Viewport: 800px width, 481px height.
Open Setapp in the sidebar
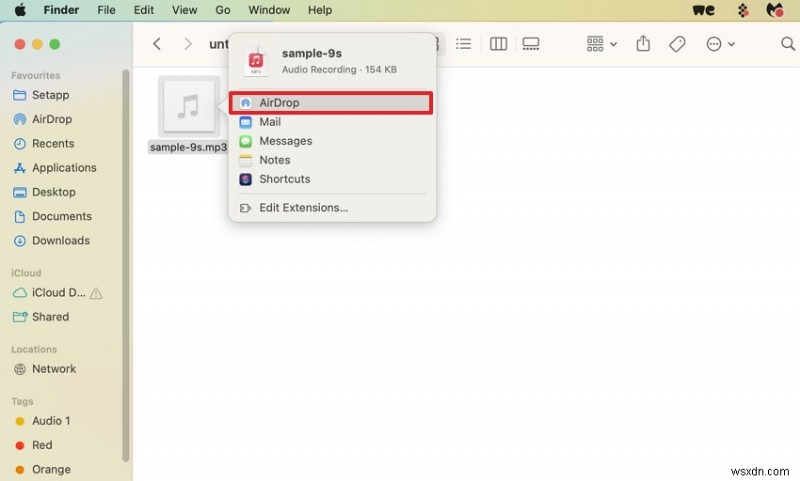click(x=50, y=95)
